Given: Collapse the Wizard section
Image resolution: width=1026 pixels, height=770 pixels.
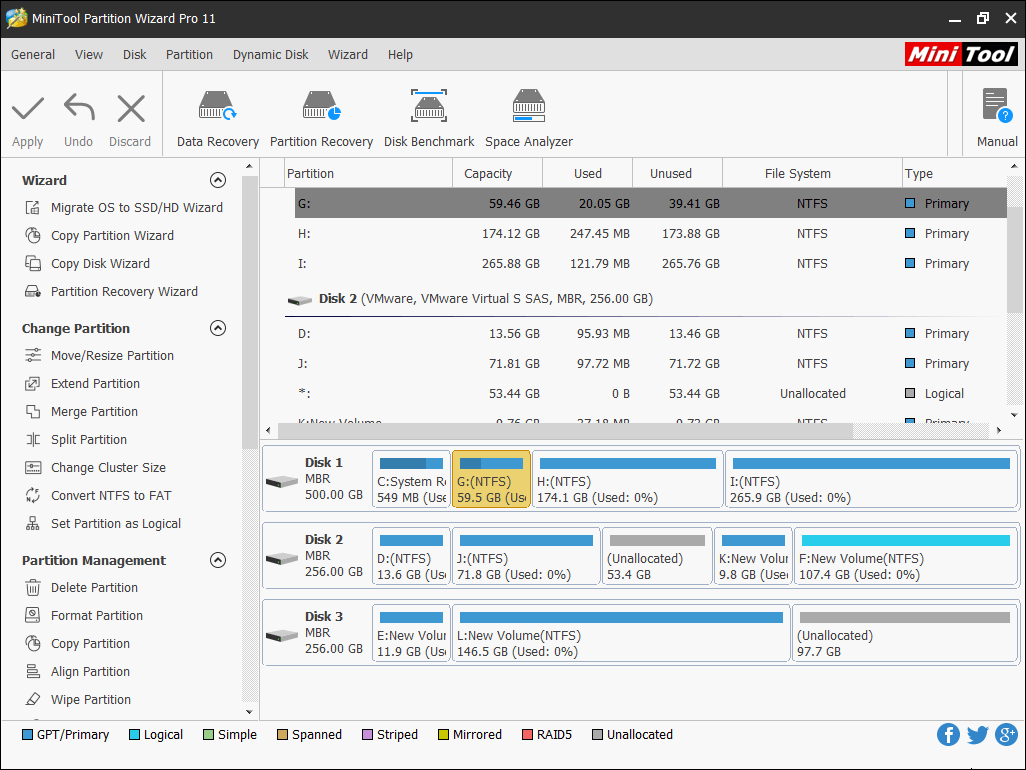Looking at the screenshot, I should [x=218, y=180].
